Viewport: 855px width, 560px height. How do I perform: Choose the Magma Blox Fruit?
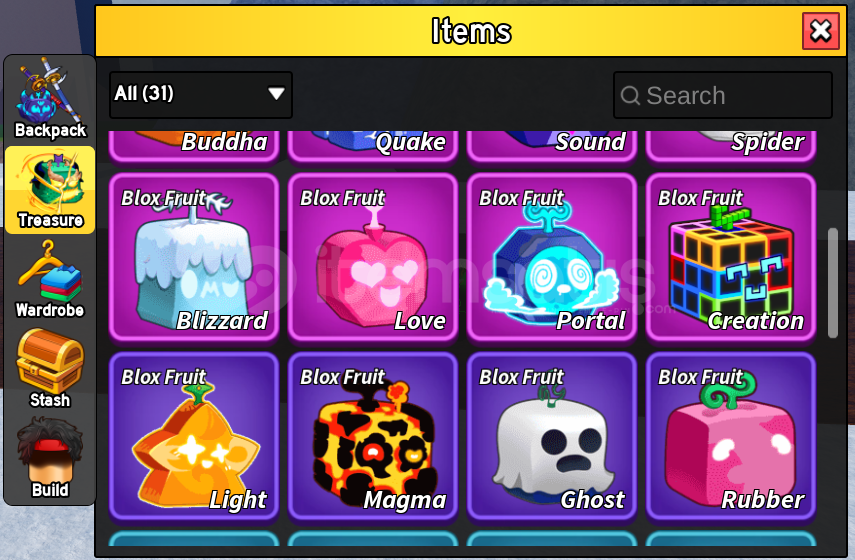click(x=373, y=436)
